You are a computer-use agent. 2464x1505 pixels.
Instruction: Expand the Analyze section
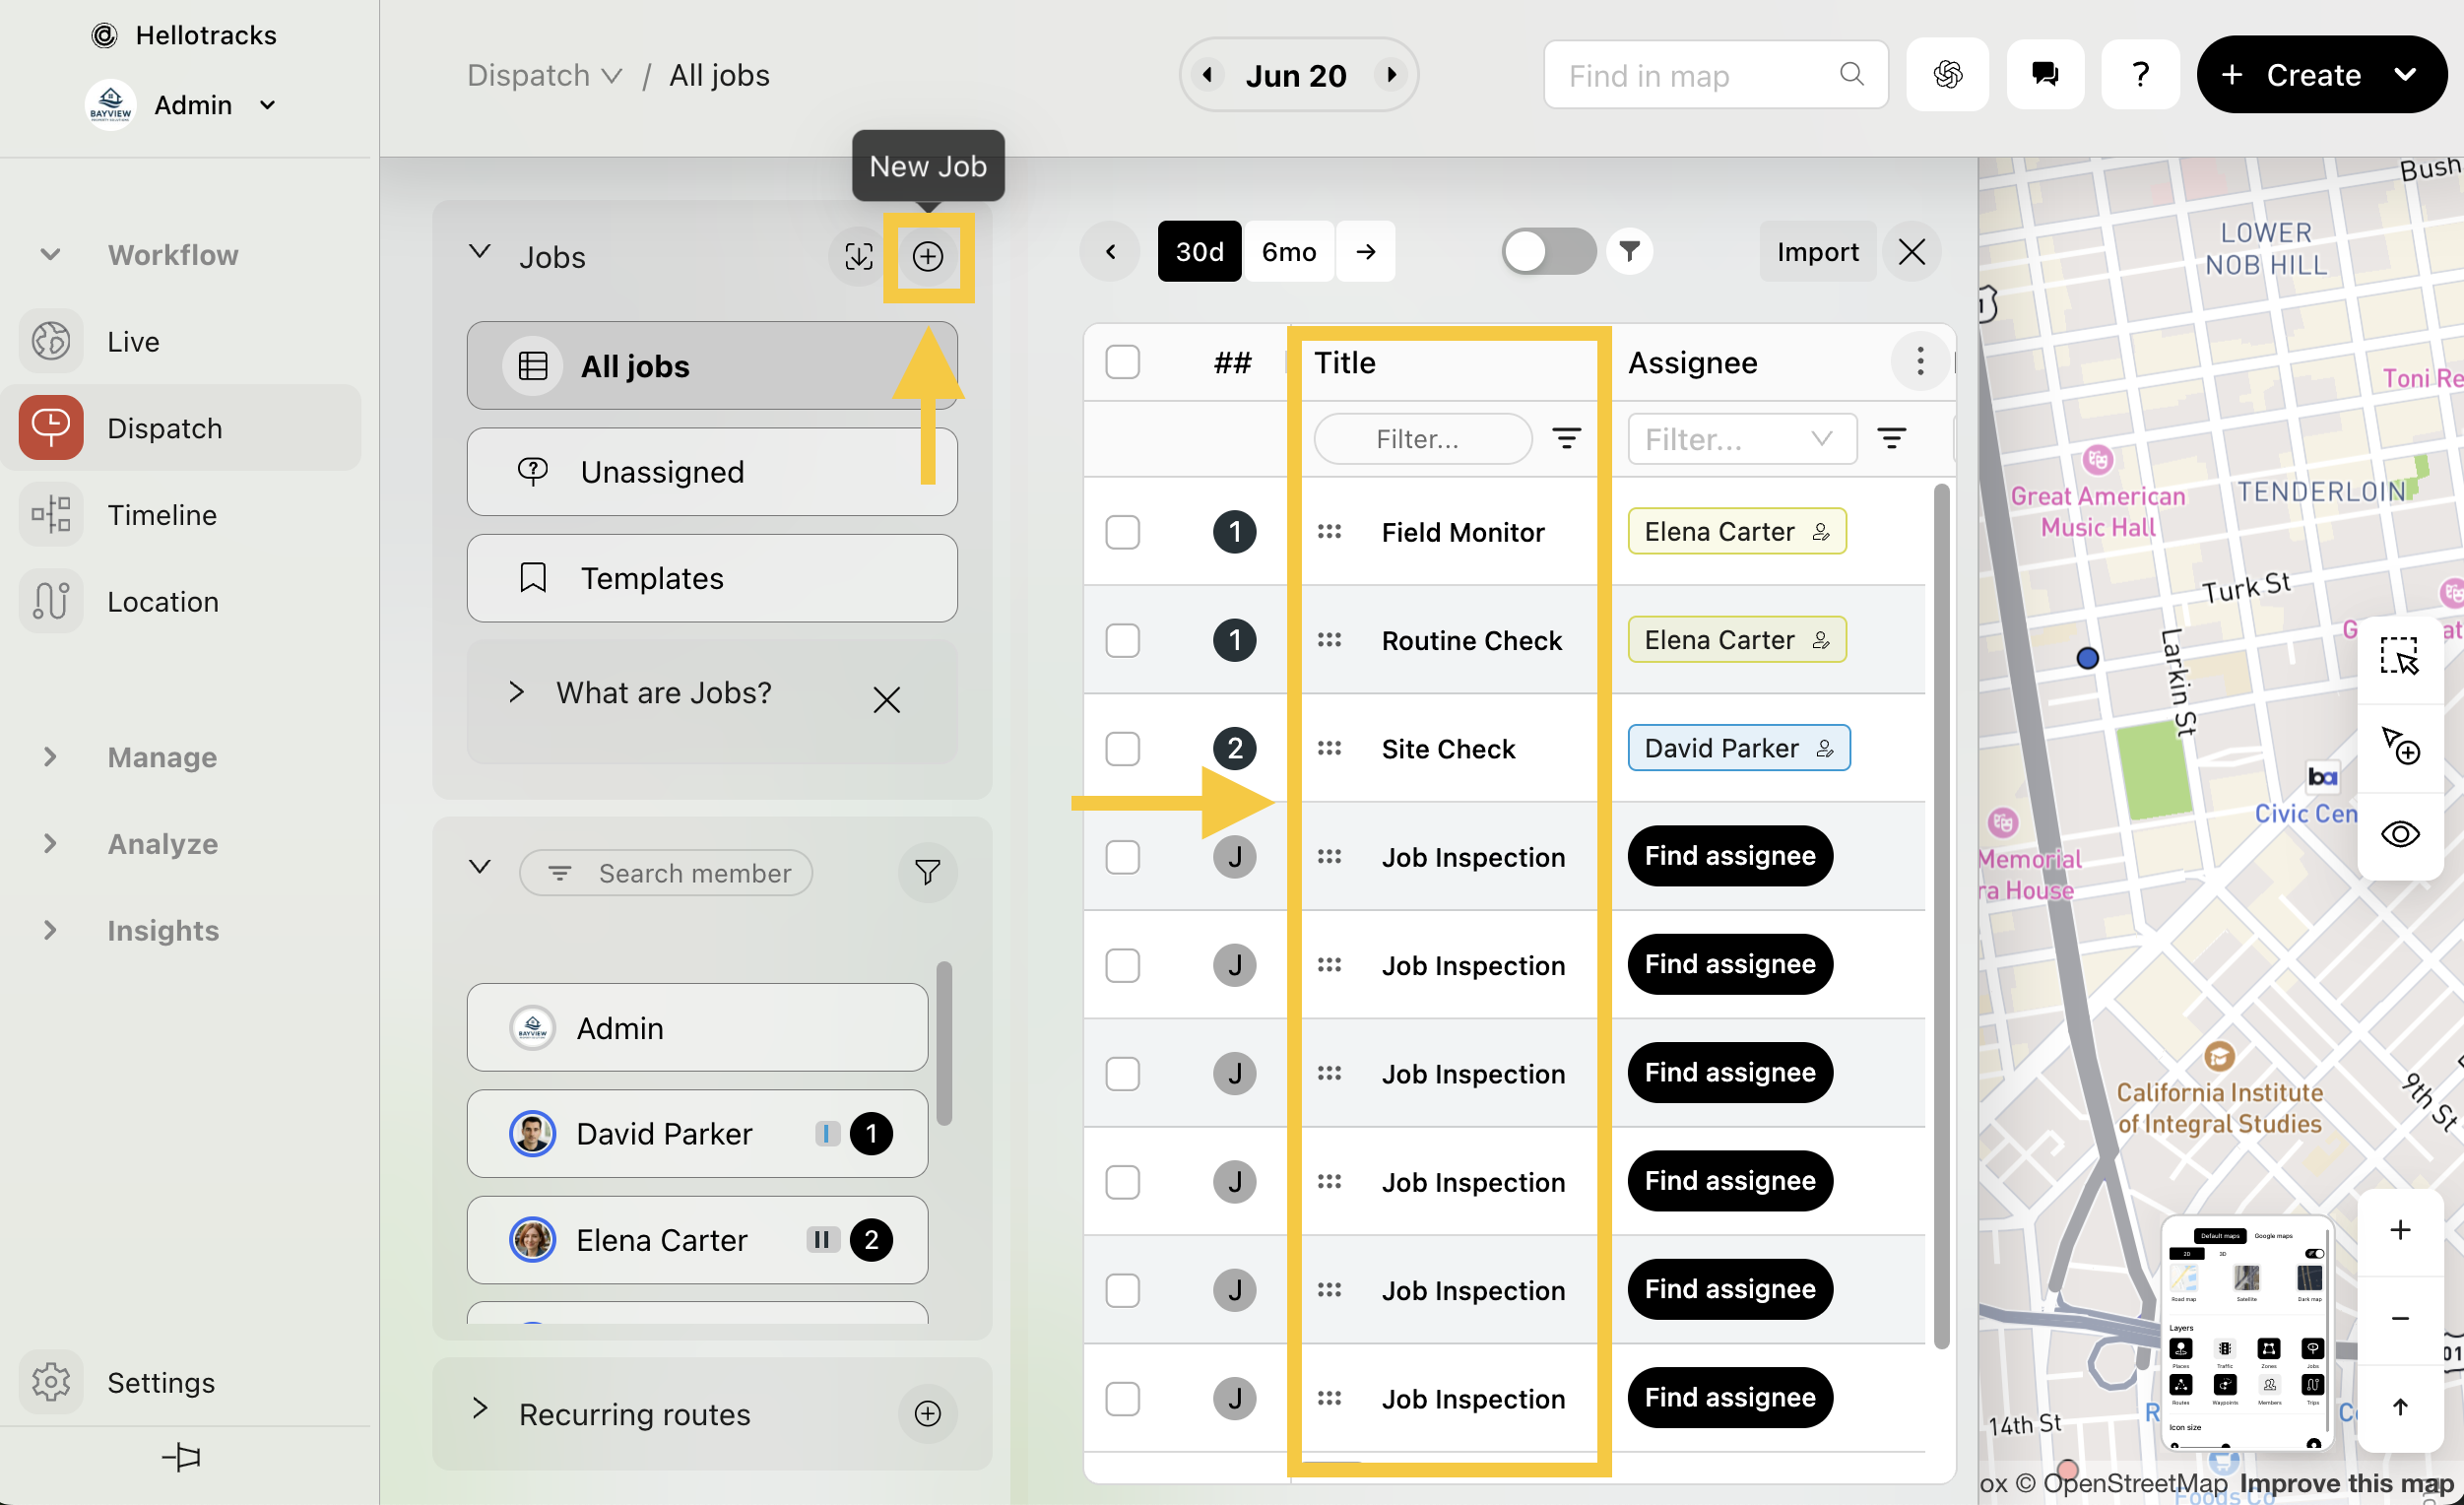(x=50, y=843)
